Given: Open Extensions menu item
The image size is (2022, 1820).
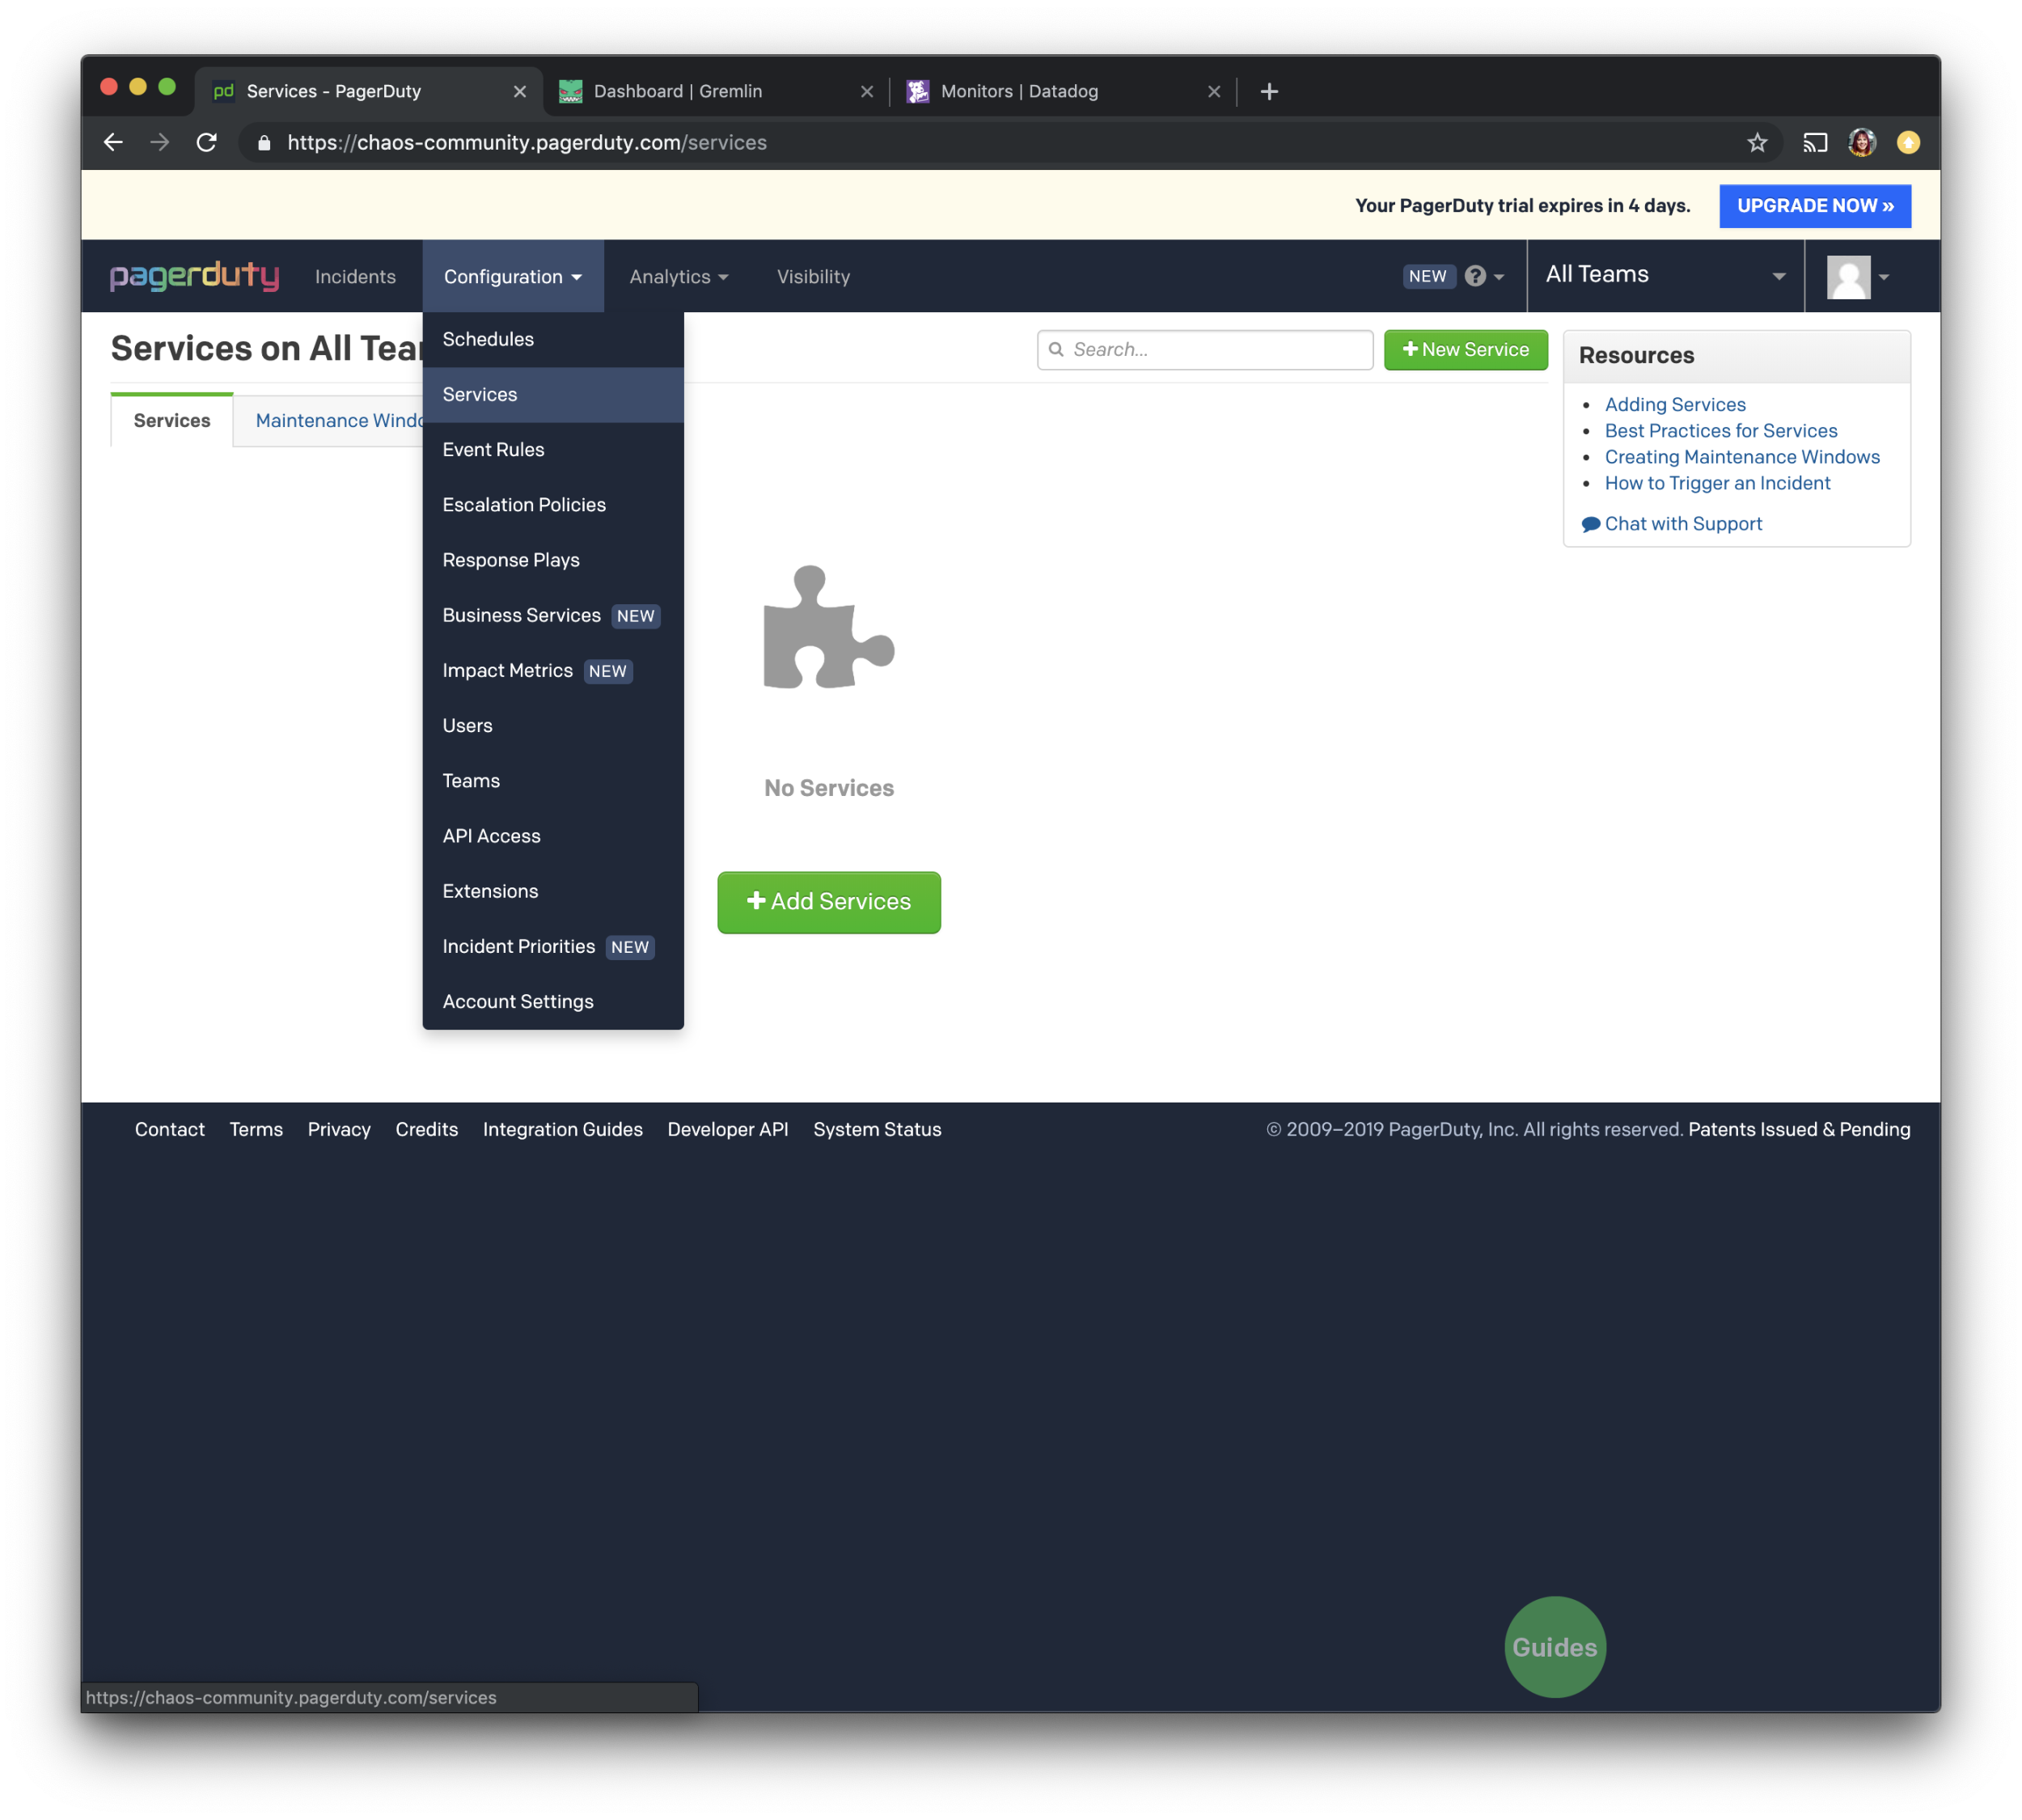Looking at the screenshot, I should [x=553, y=891].
